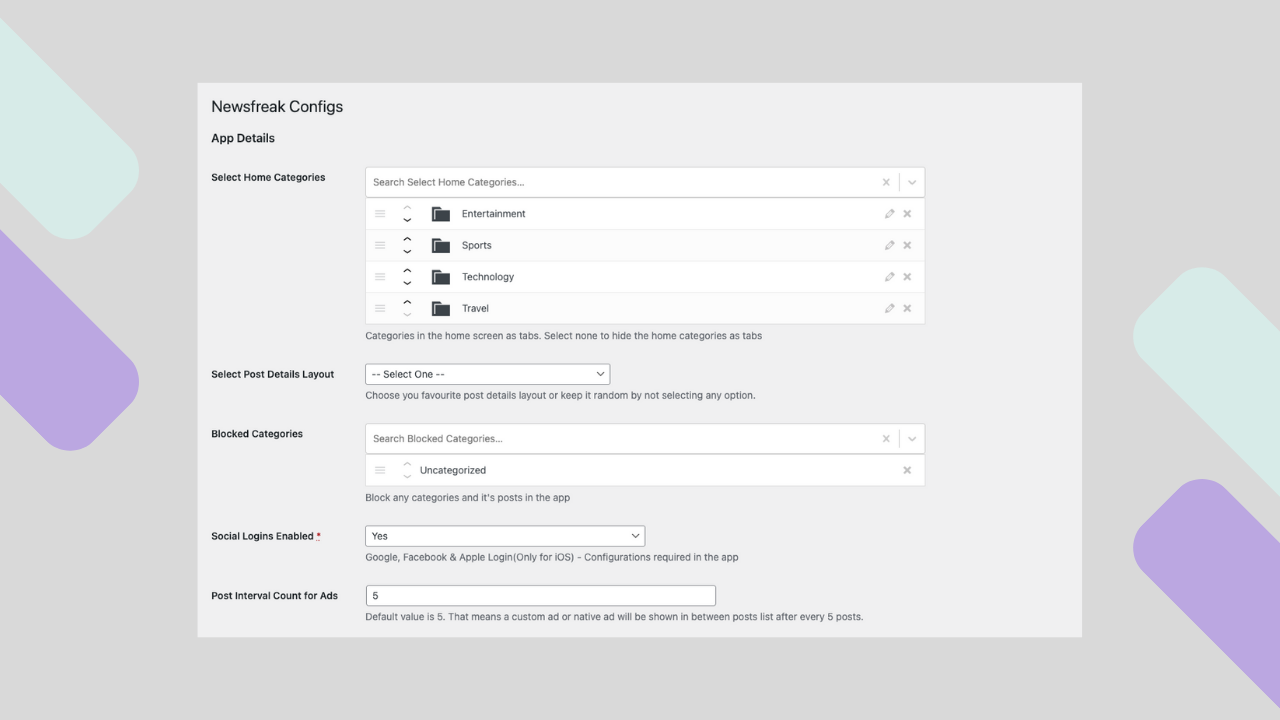The image size is (1280, 720).
Task: Remove Uncategorized from blocked categories
Action: tap(907, 470)
